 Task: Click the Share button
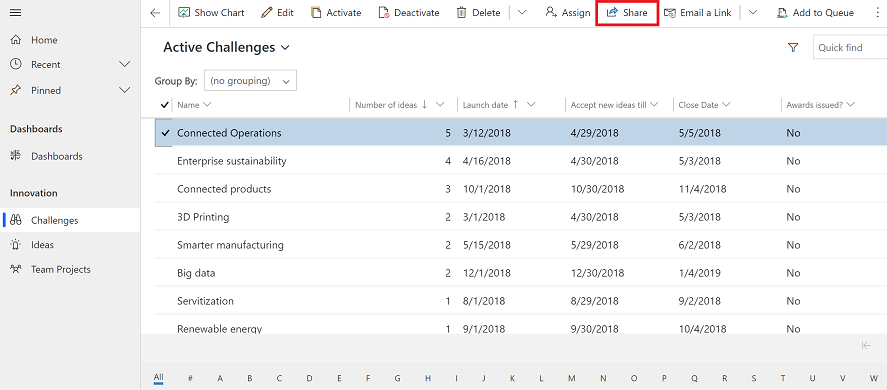click(627, 12)
